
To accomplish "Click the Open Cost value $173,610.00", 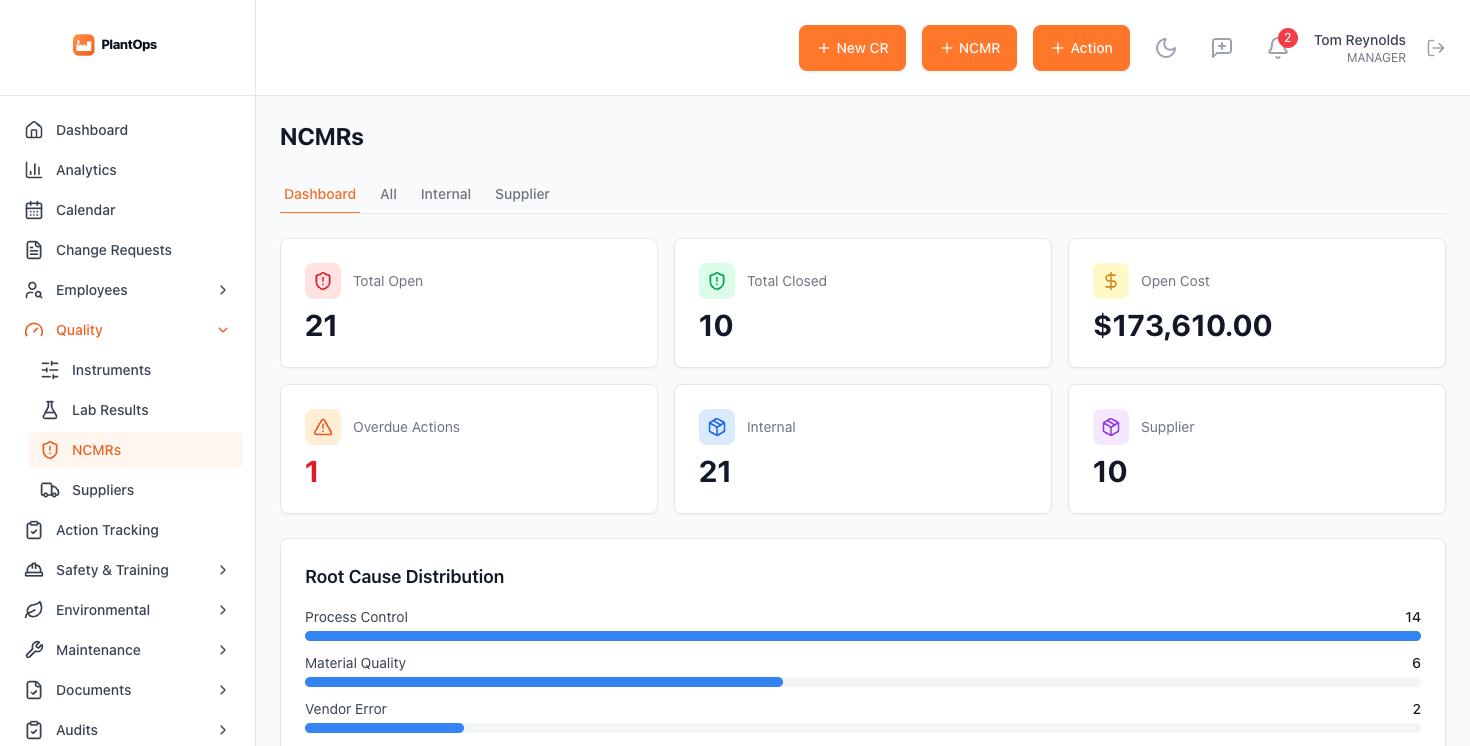I will click(1183, 326).
